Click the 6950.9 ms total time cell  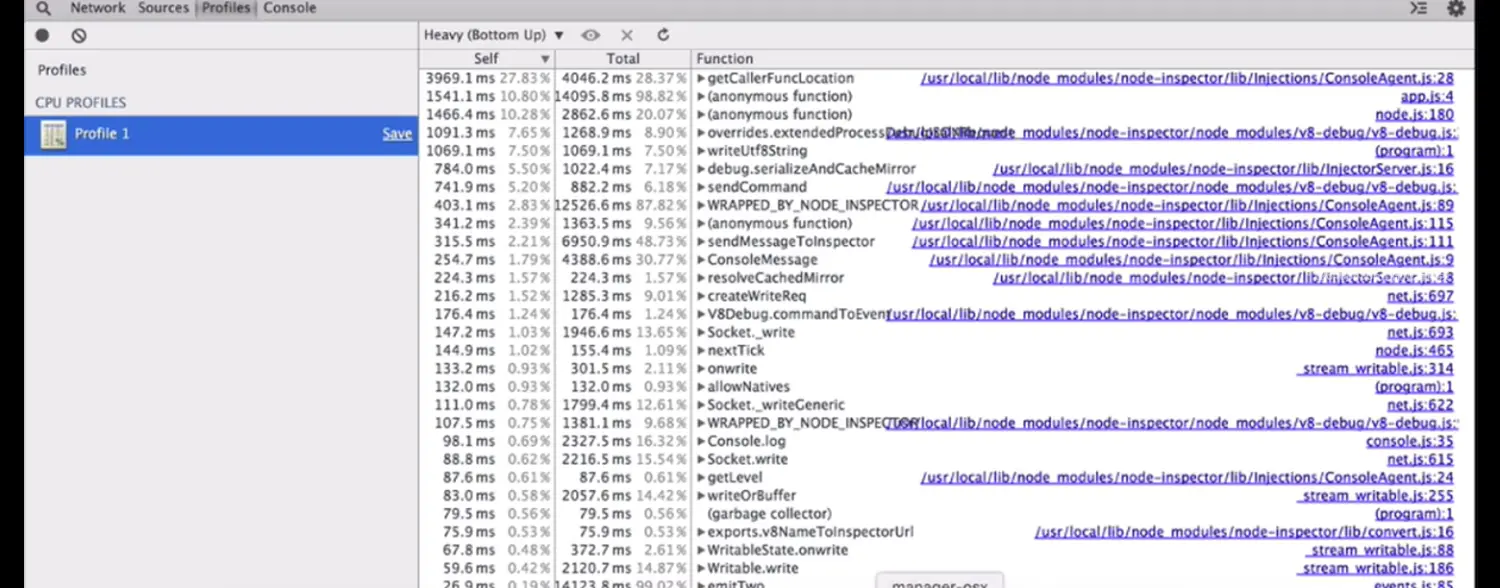(623, 242)
